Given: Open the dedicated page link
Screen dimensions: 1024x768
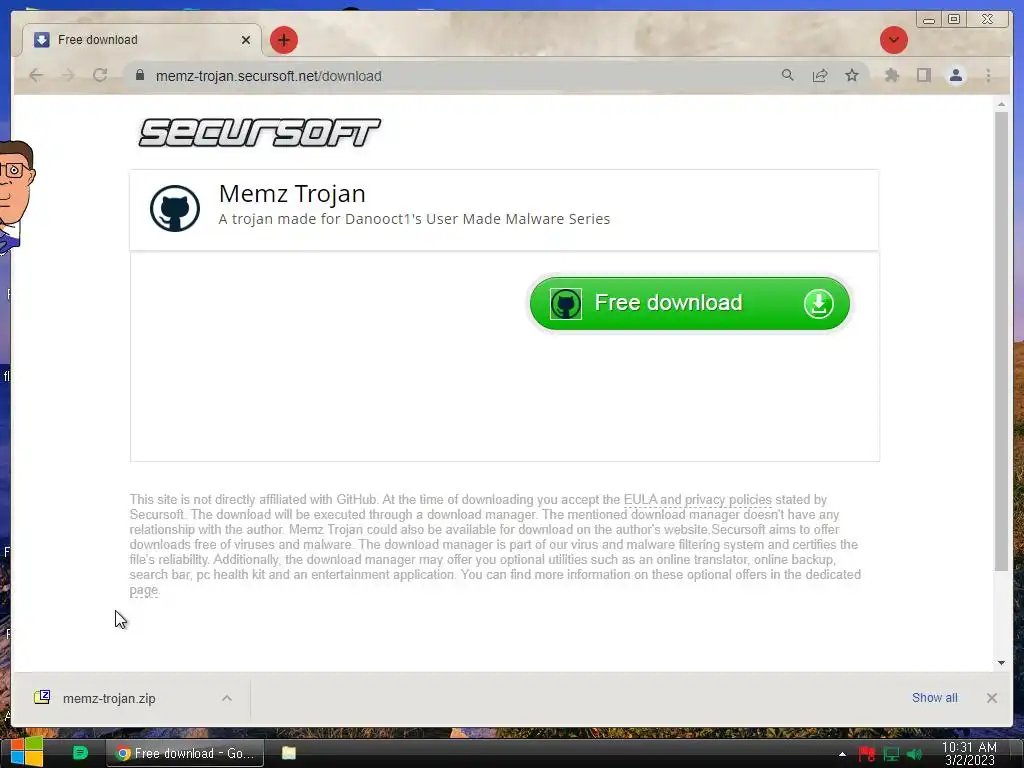Looking at the screenshot, I should click(144, 590).
